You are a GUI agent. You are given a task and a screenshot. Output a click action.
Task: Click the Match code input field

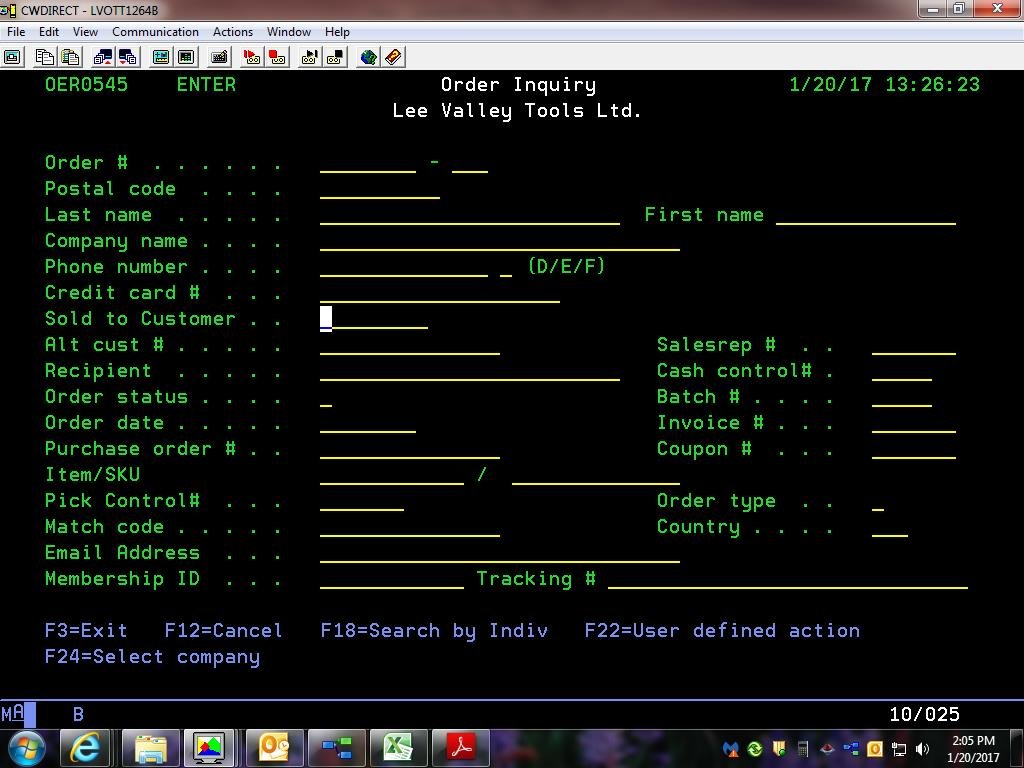click(x=409, y=528)
